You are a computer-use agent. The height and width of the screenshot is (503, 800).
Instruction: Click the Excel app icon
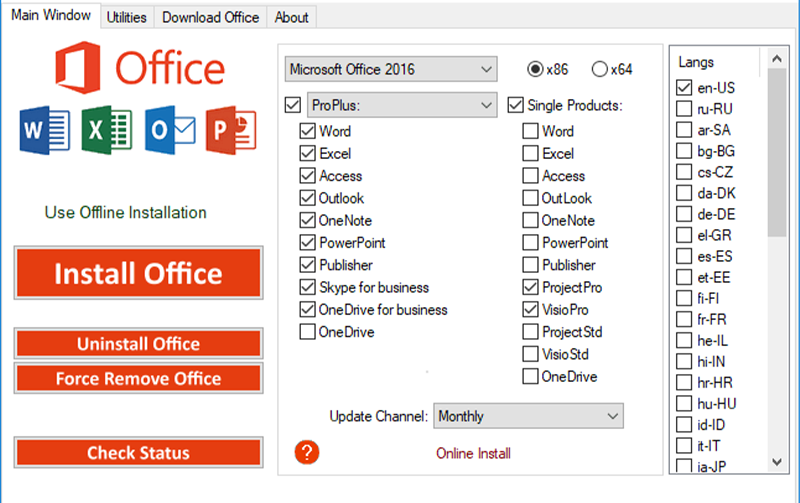tap(106, 130)
